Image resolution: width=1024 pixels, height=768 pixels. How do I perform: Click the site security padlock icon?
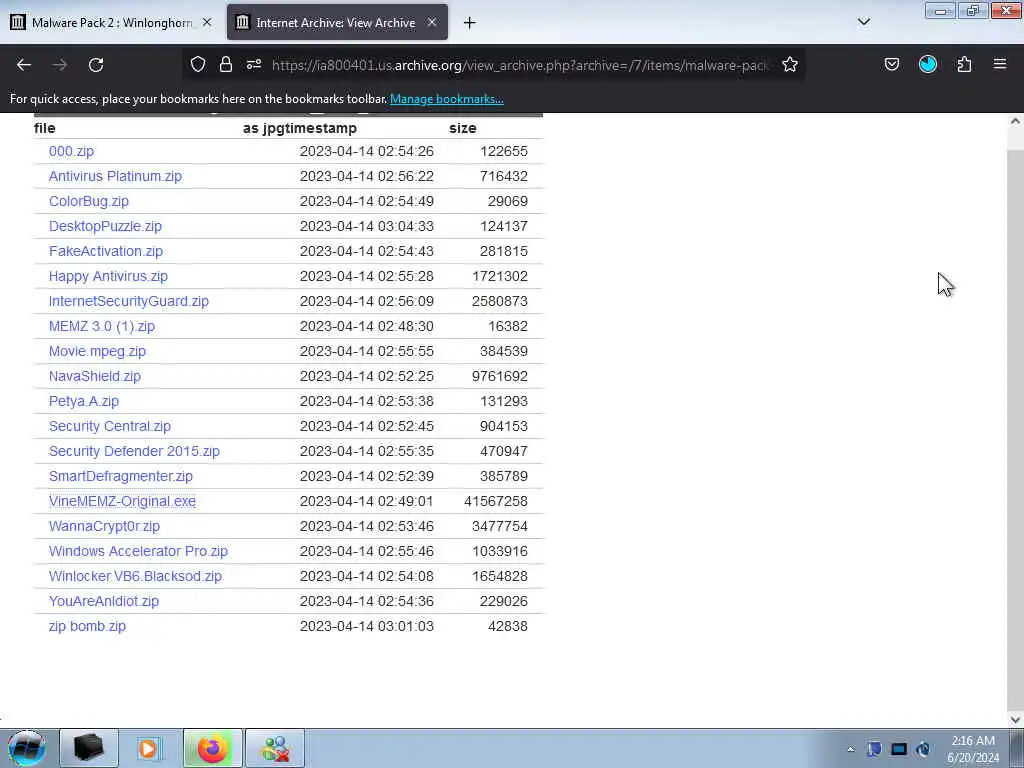pyautogui.click(x=226, y=64)
